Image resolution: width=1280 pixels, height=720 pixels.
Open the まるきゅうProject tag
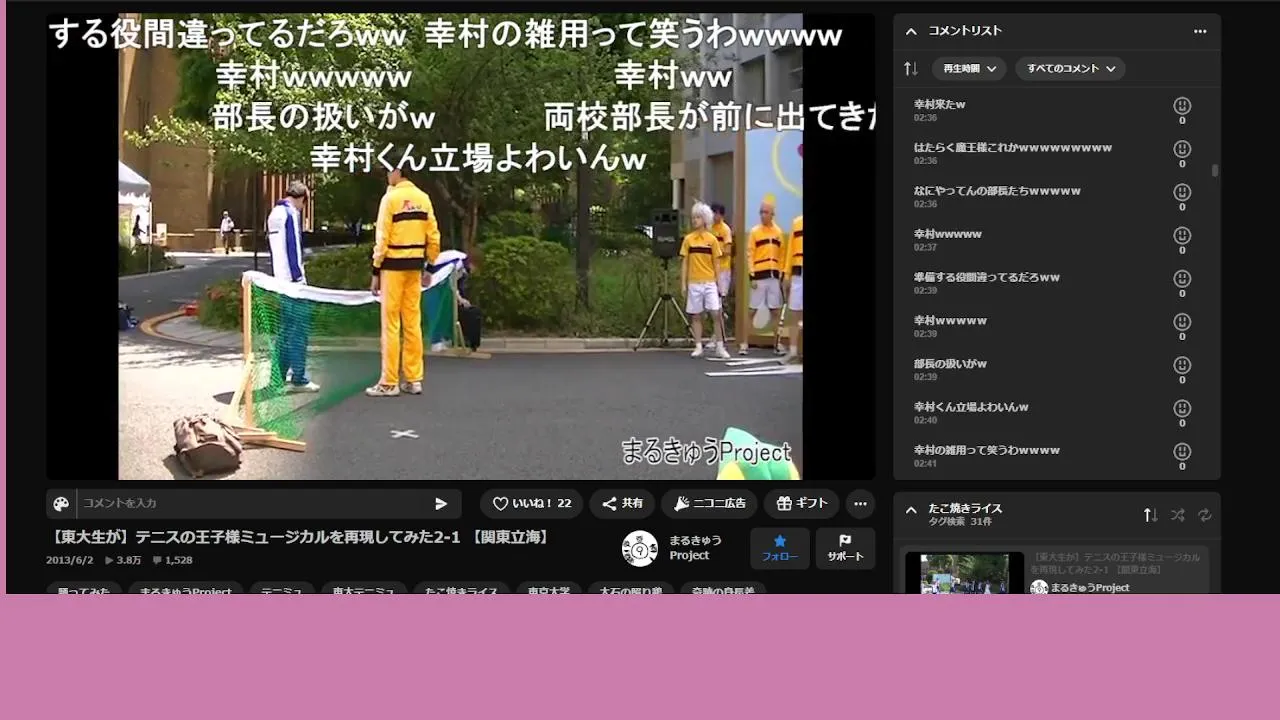[185, 591]
